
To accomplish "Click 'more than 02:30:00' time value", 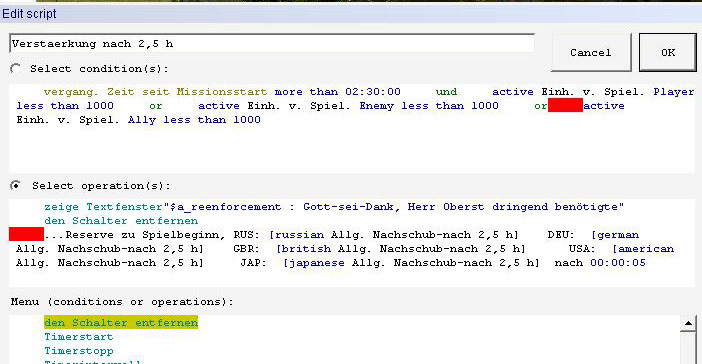I will (338, 91).
